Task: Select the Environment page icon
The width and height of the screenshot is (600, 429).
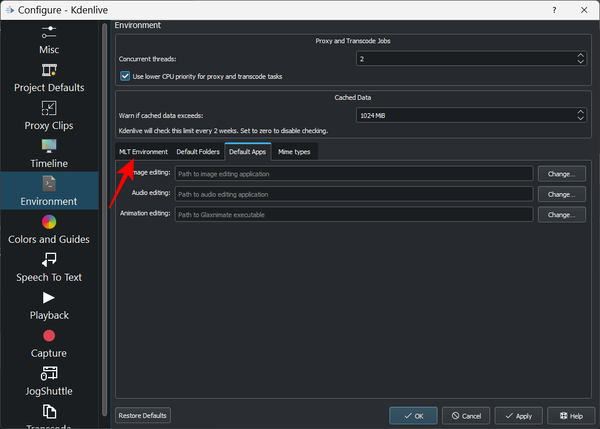Action: (x=49, y=184)
